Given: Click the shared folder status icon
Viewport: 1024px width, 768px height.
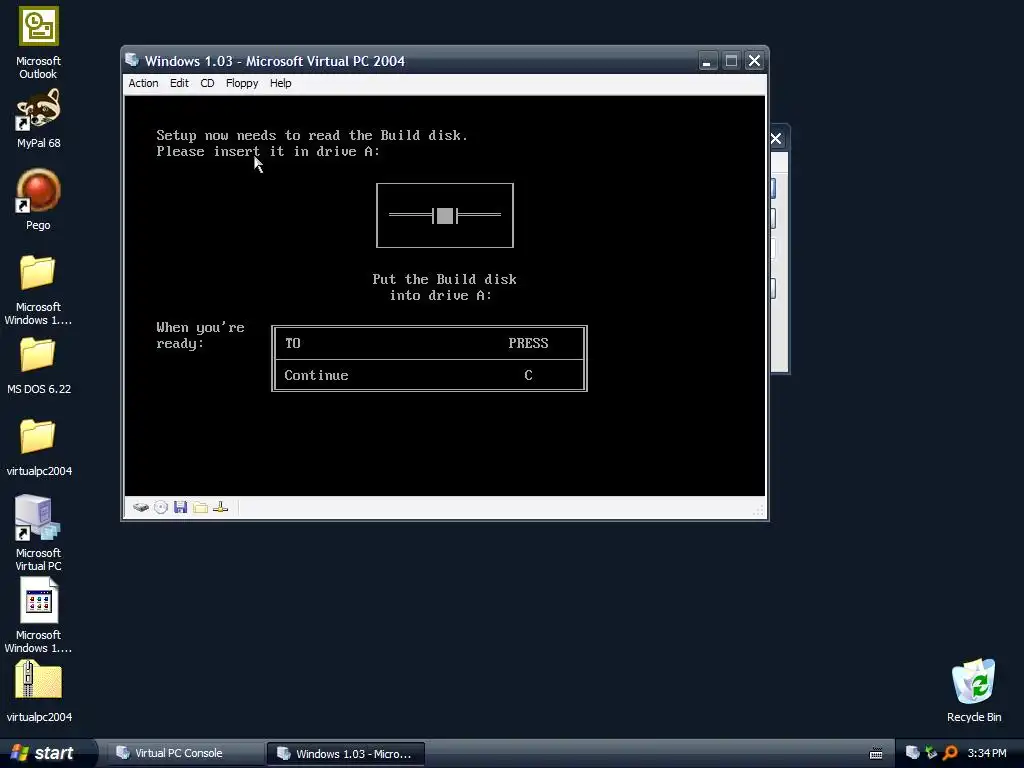Looking at the screenshot, I should coord(200,507).
